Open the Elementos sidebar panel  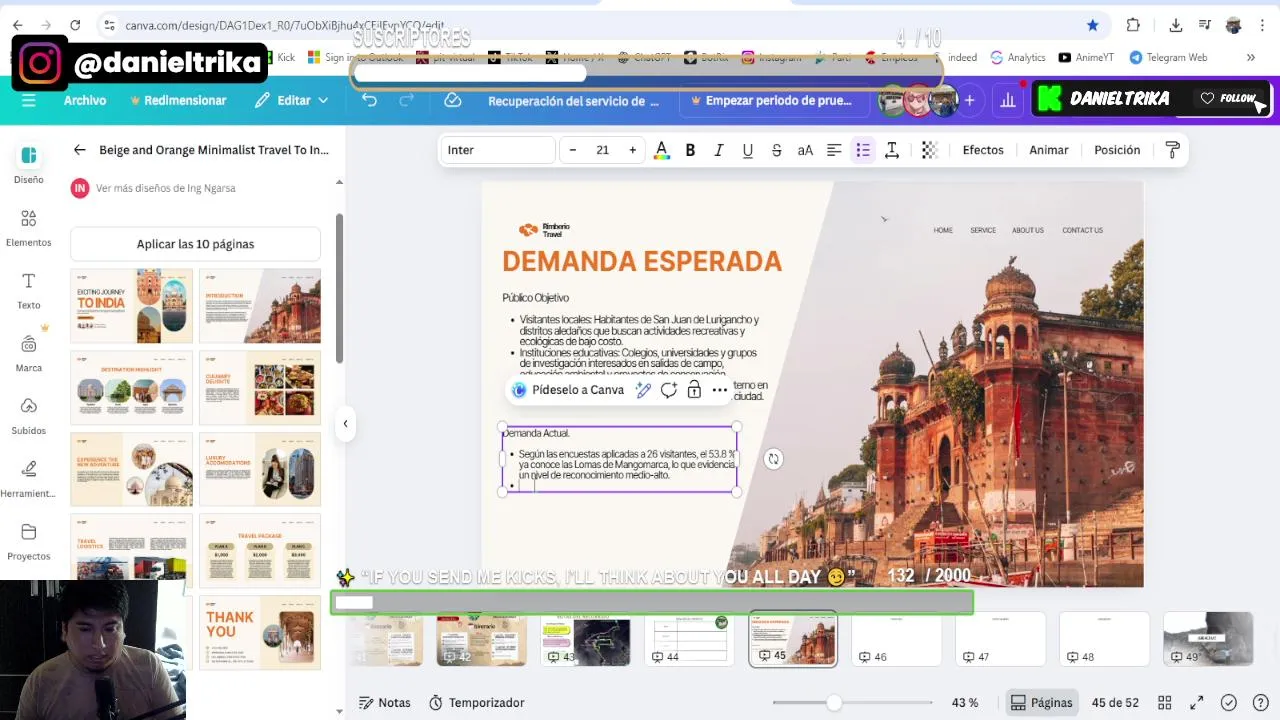(x=29, y=228)
